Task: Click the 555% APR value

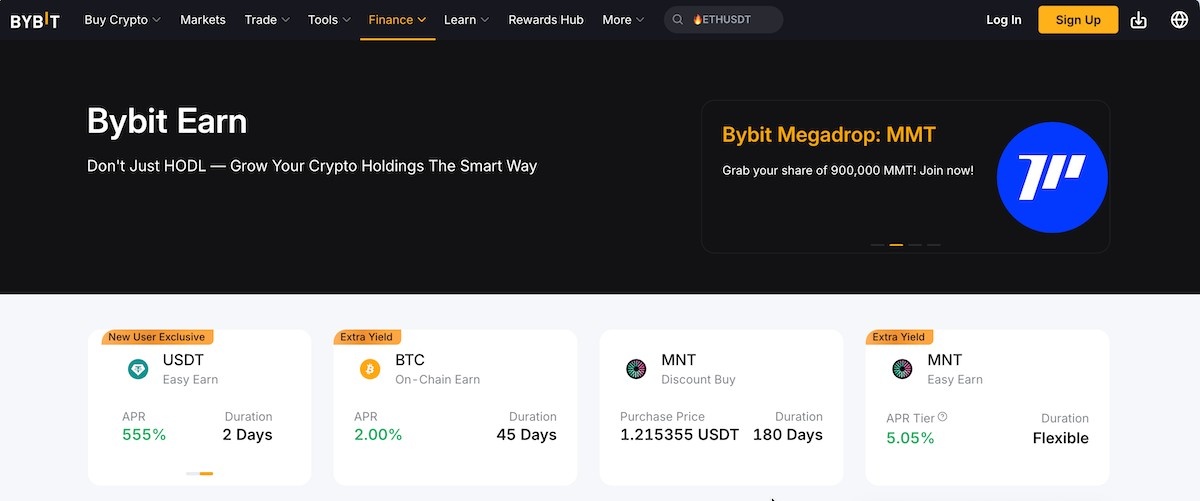Action: [144, 435]
